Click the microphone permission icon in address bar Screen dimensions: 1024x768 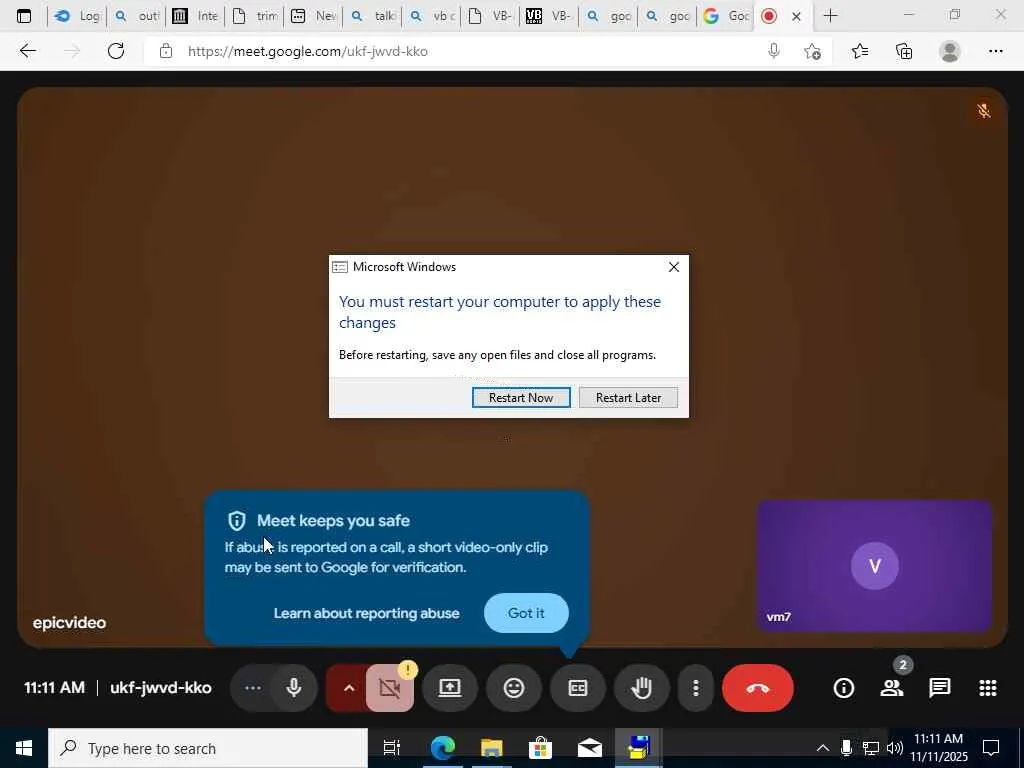774,51
